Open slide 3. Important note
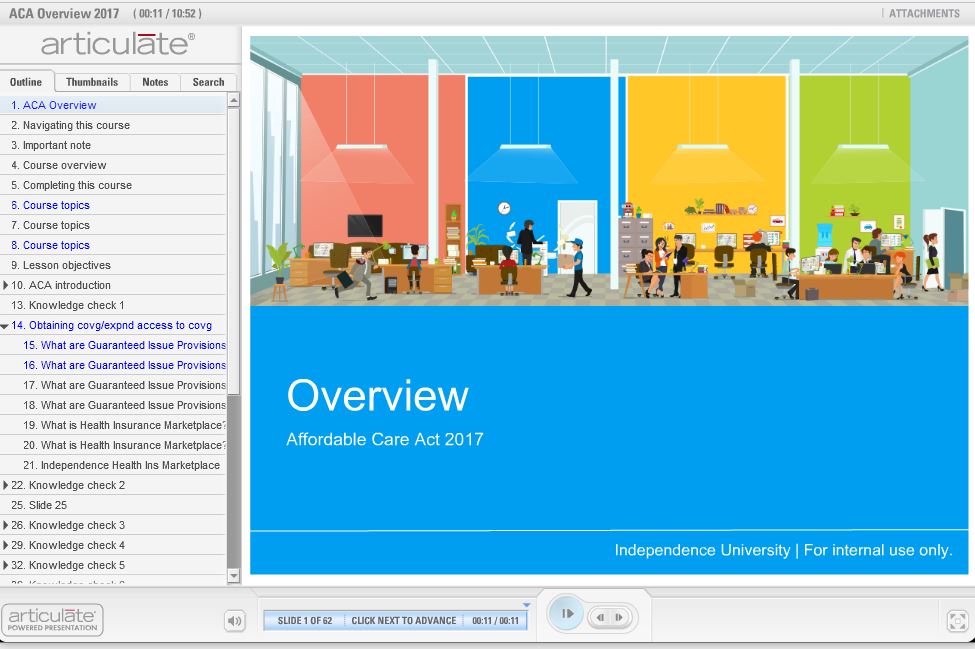 click(x=113, y=145)
